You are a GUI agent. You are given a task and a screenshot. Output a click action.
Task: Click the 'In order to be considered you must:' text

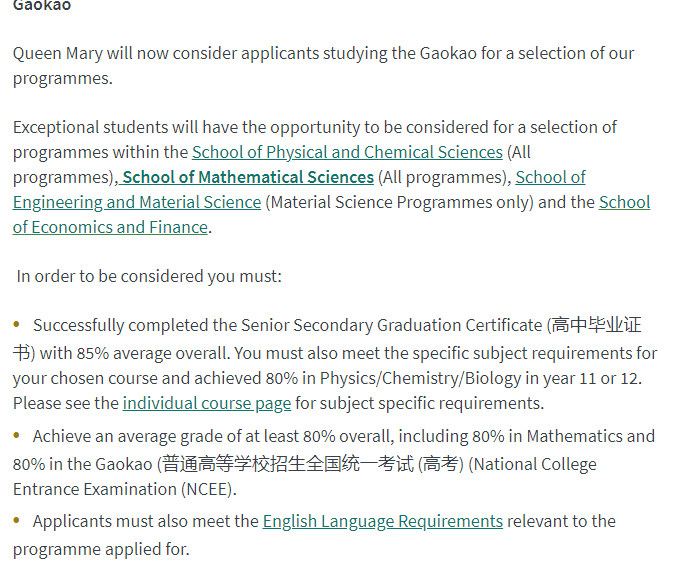(x=149, y=276)
